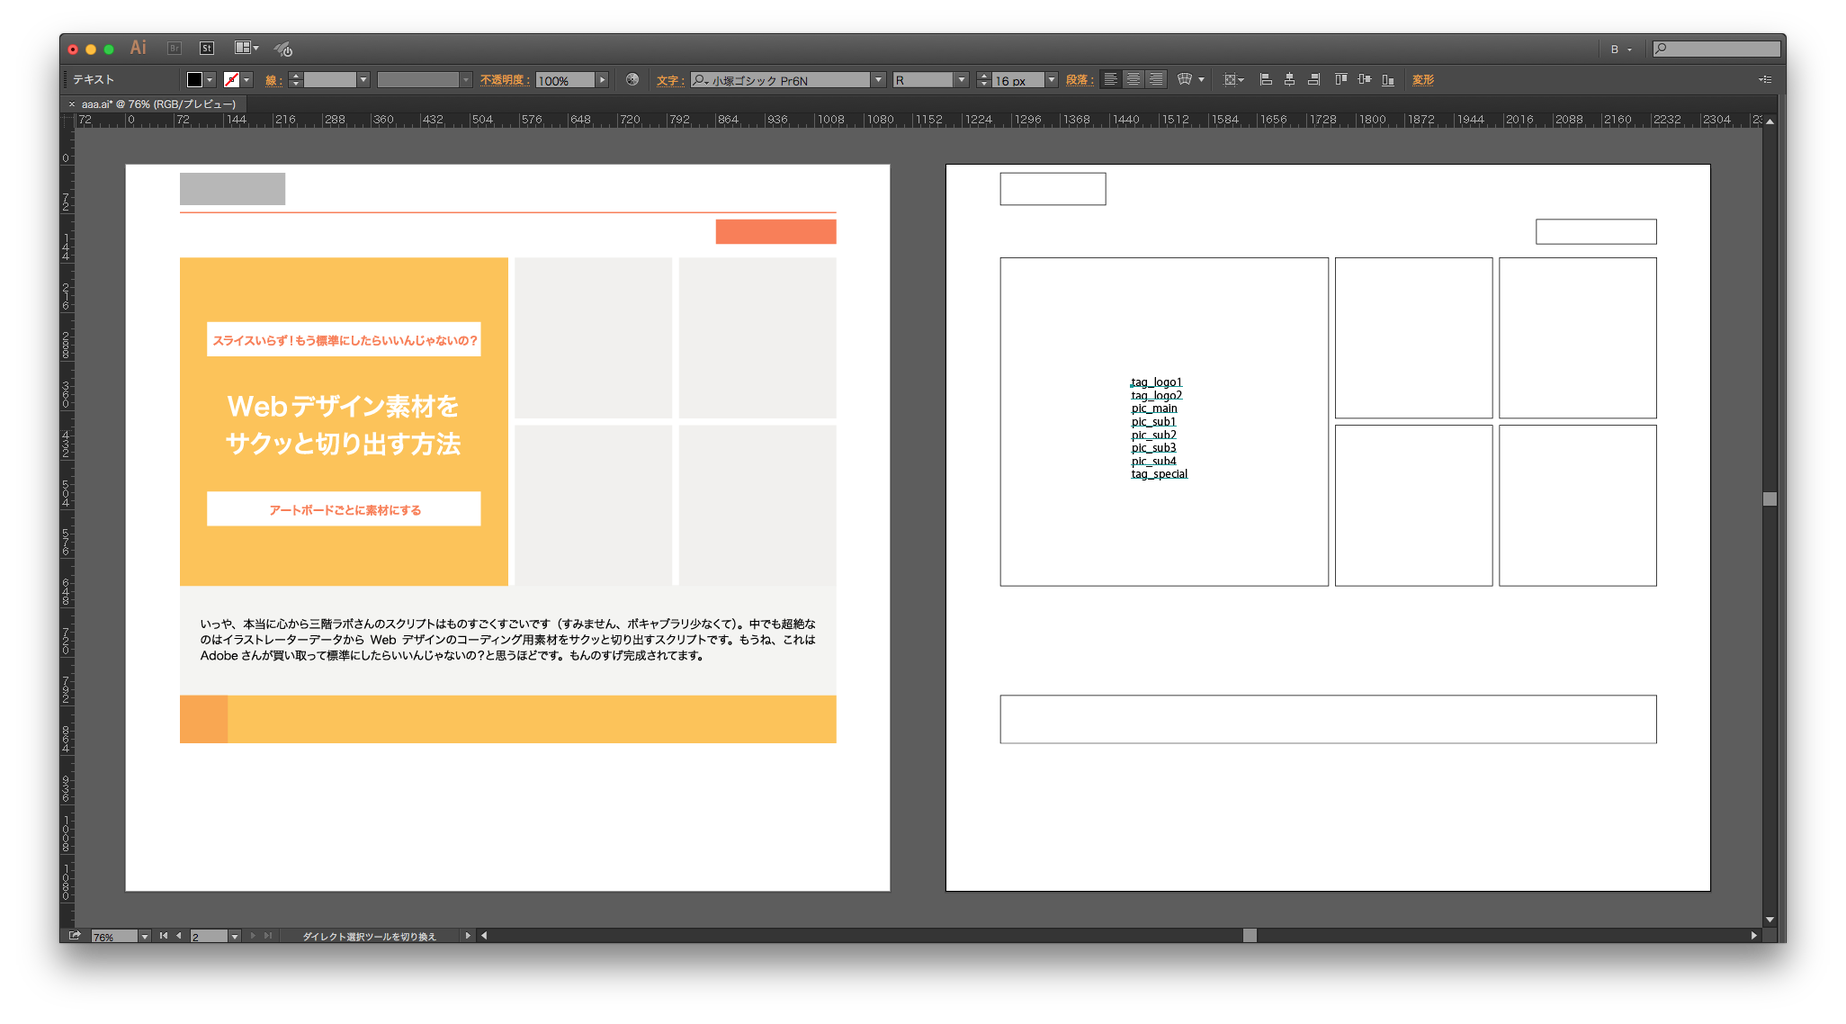This screenshot has height=1024, width=1846.
Task: Click the アートボードごとに素材にする button graphic
Action: (344, 509)
